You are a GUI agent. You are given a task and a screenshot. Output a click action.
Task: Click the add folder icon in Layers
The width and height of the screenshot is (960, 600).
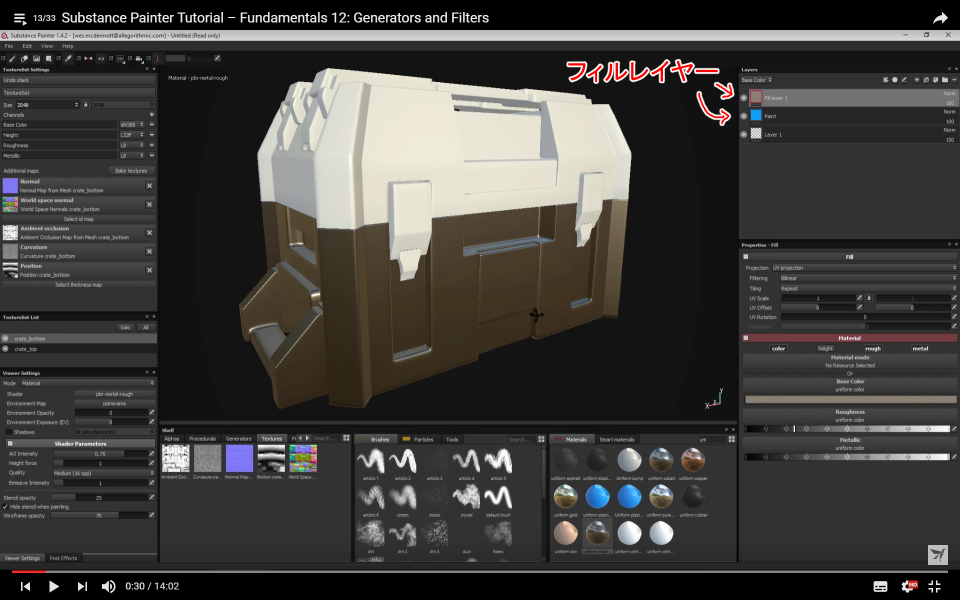945,80
